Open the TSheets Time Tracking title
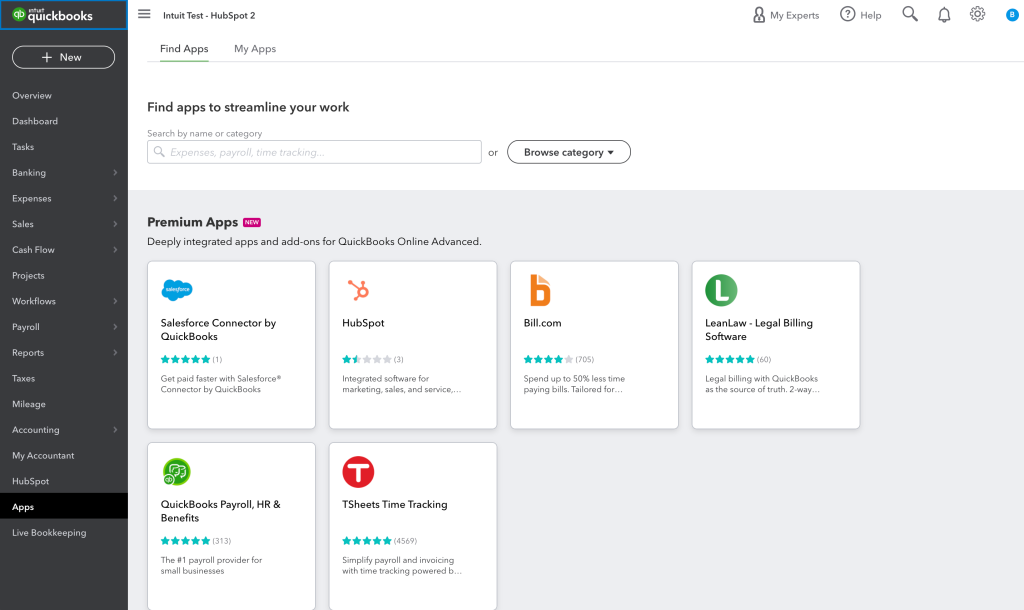This screenshot has width=1024, height=610. tap(394, 504)
